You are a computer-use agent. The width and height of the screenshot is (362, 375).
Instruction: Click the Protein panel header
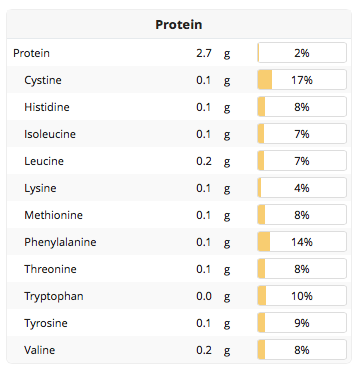pos(179,24)
